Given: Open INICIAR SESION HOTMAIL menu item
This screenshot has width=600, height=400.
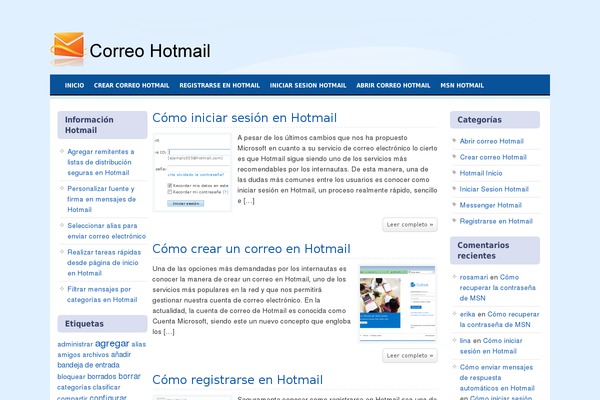Looking at the screenshot, I should 308,85.
